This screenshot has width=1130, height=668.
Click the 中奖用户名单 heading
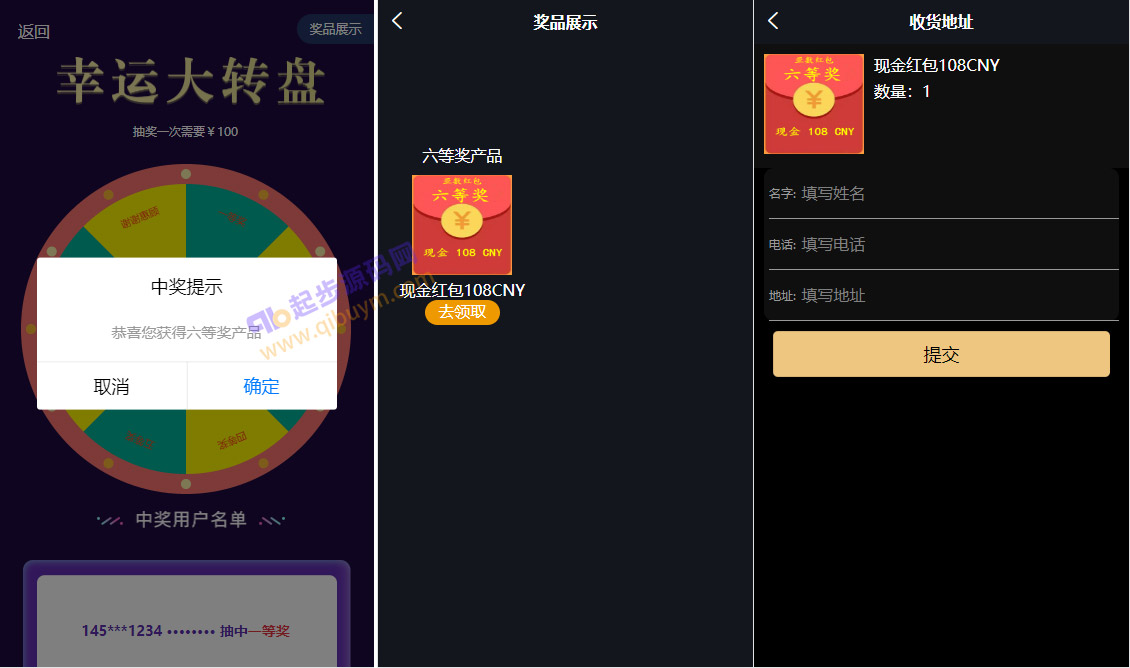pyautogui.click(x=191, y=520)
